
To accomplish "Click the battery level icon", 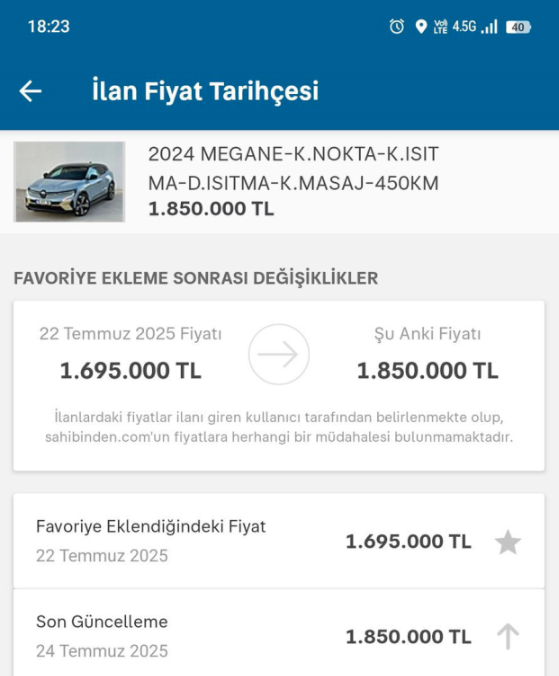I will point(518,27).
